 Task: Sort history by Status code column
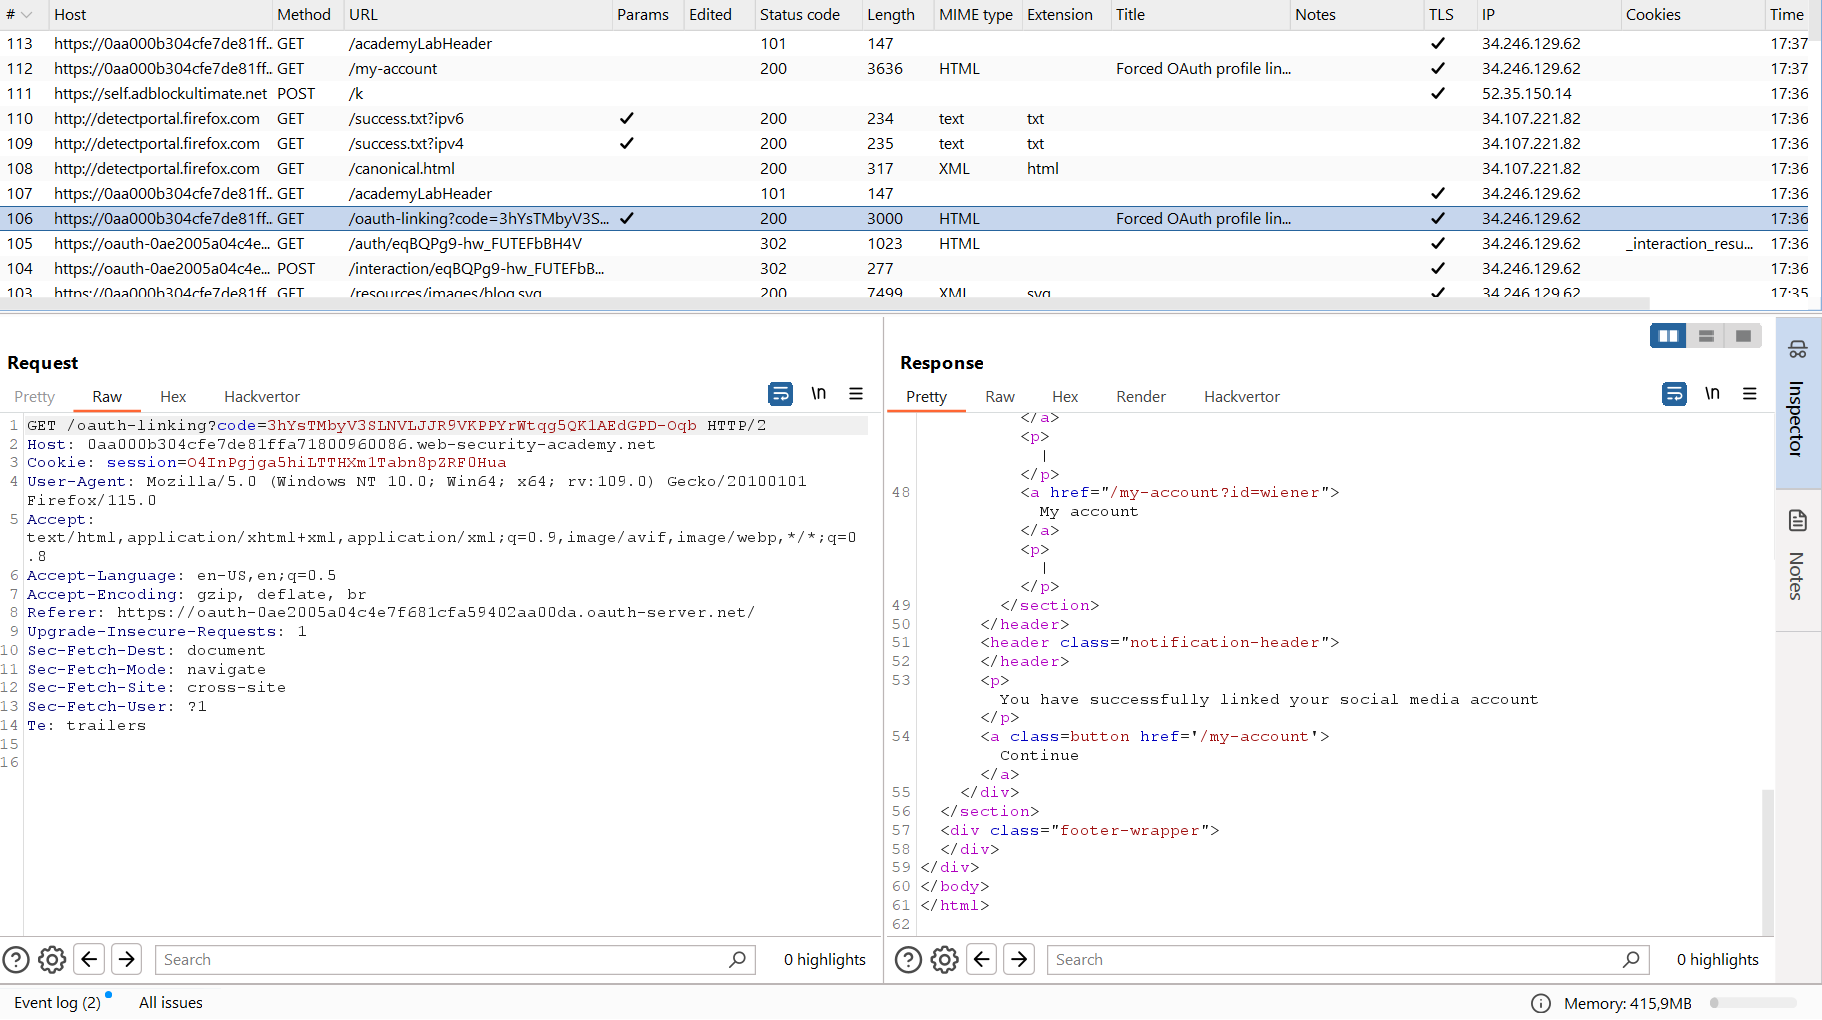coord(807,15)
